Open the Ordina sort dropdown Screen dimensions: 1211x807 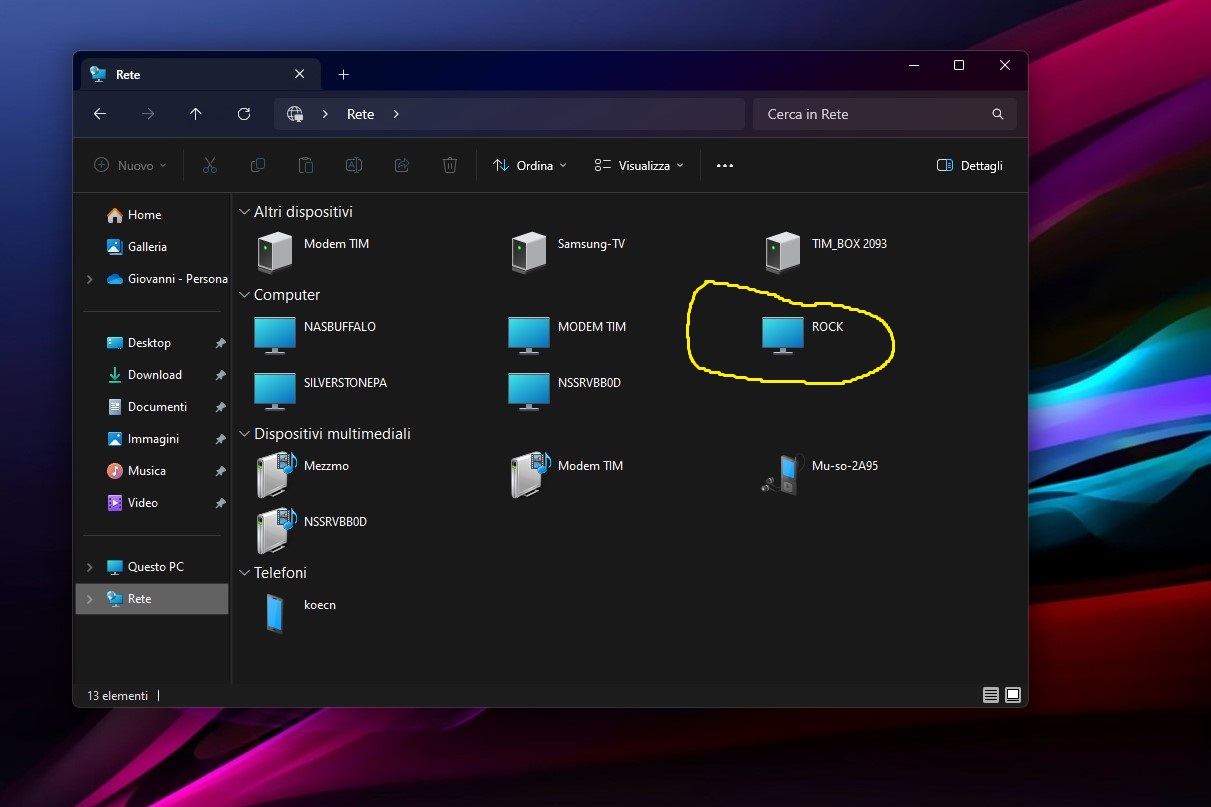(x=530, y=166)
